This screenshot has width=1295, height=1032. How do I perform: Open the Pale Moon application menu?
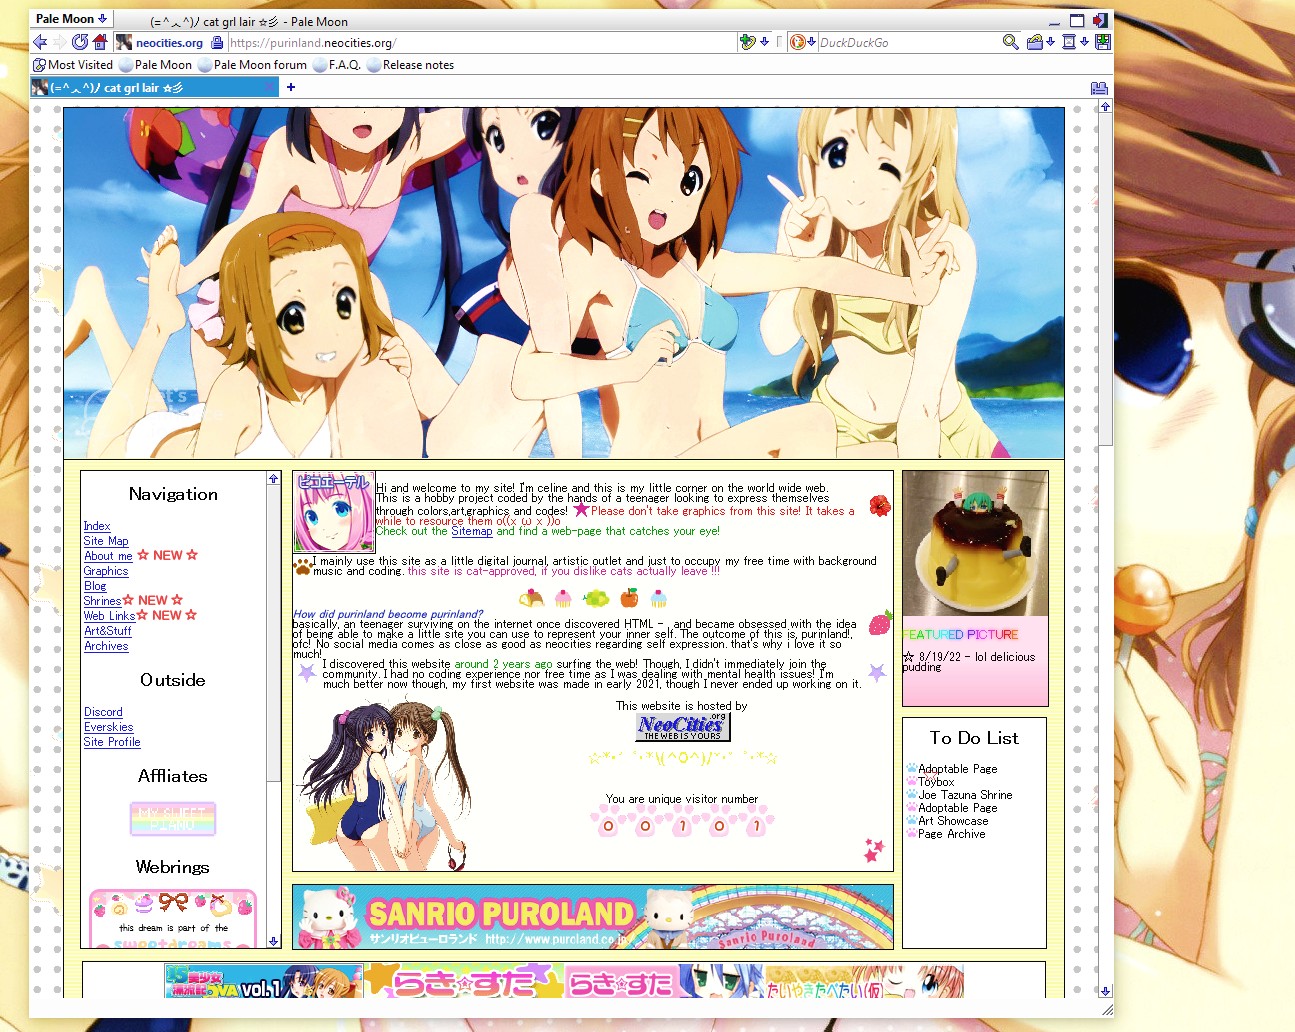pos(71,18)
